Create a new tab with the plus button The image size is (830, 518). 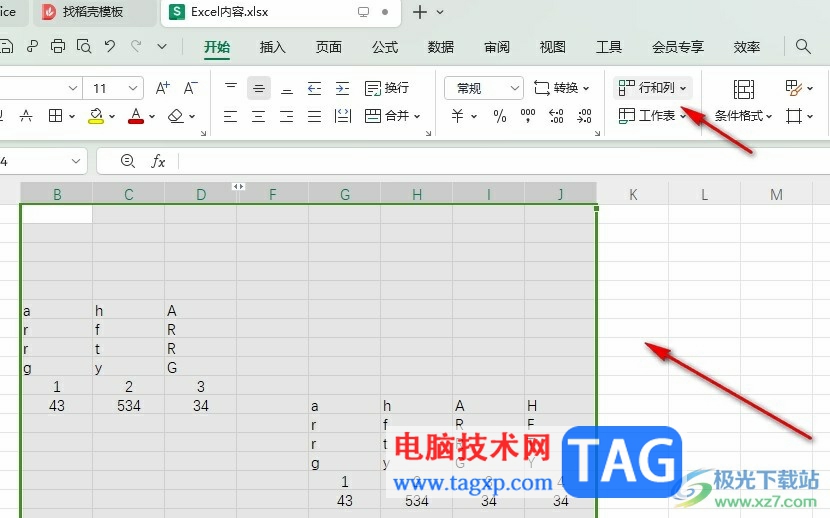click(x=420, y=12)
